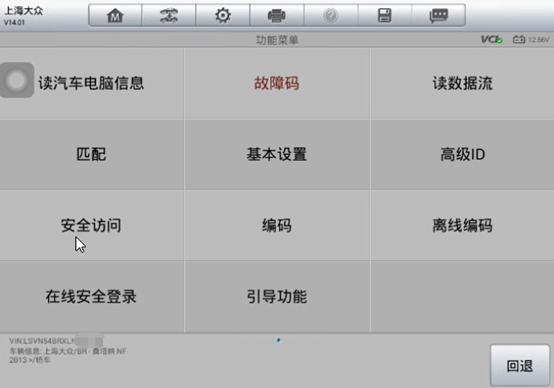The image size is (554, 388).
Task: Click the 2013 >/轿车 model year text
Action: [30, 360]
